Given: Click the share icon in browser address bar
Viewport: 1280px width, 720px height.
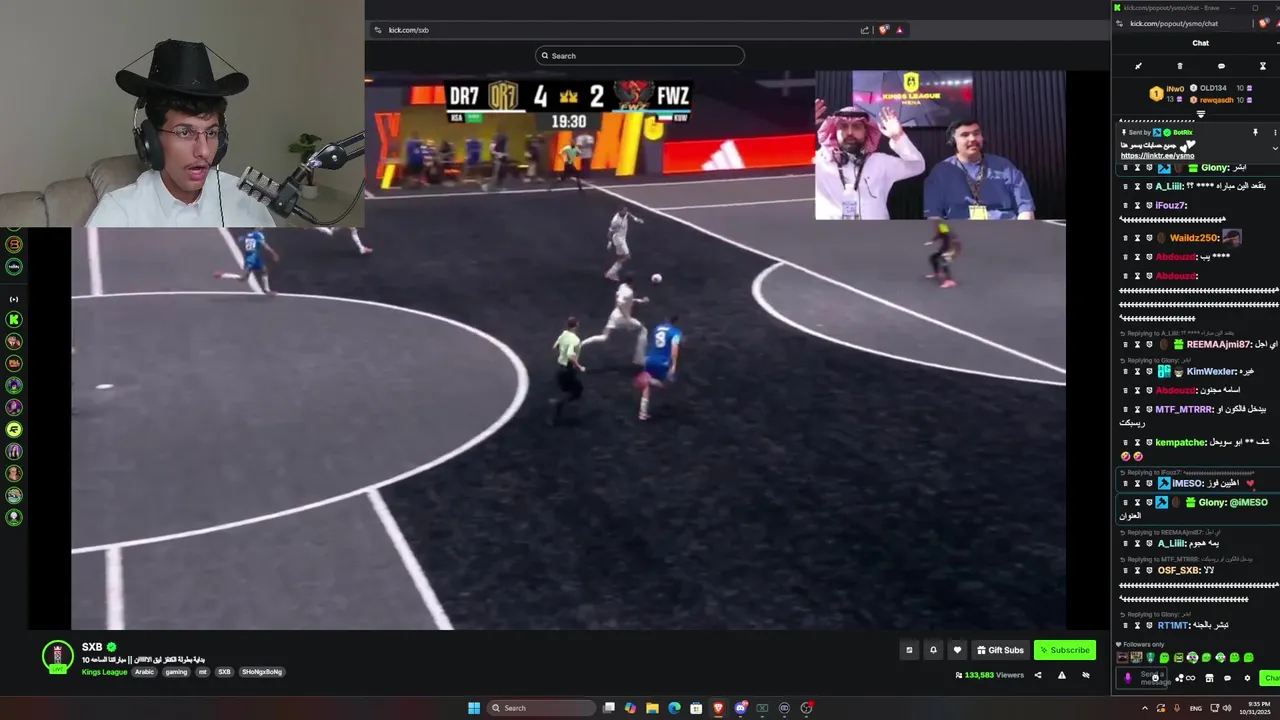Looking at the screenshot, I should (865, 30).
